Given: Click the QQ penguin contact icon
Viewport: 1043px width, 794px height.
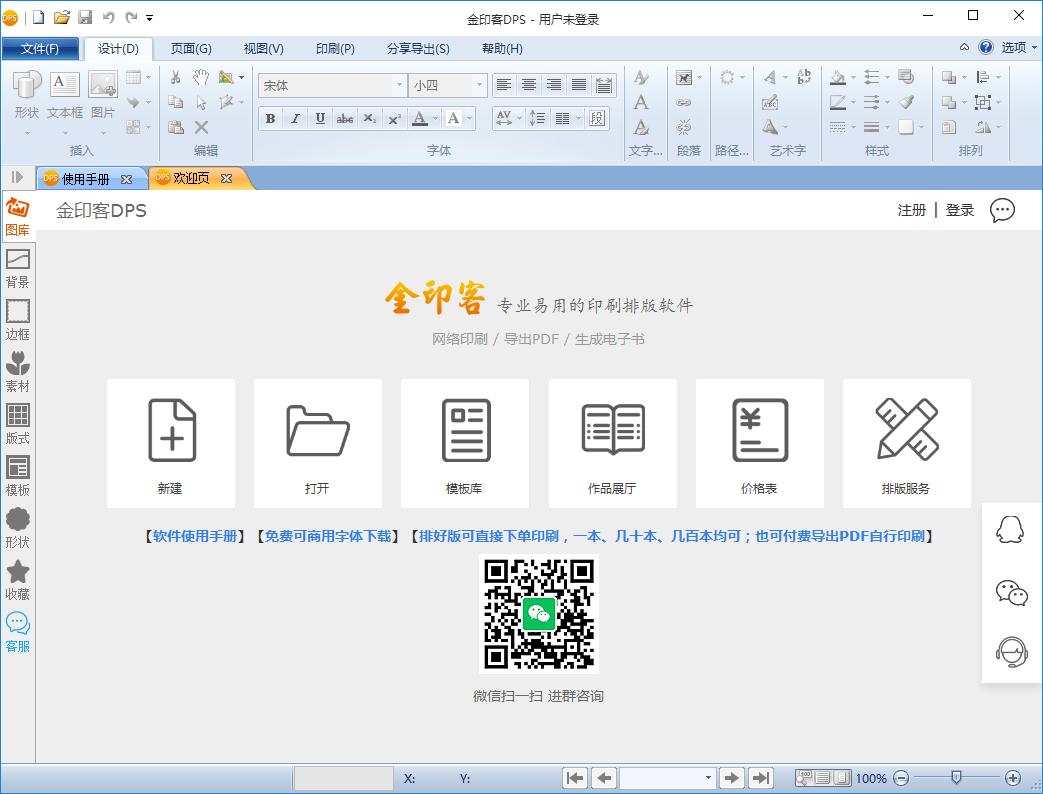Looking at the screenshot, I should (x=1010, y=530).
